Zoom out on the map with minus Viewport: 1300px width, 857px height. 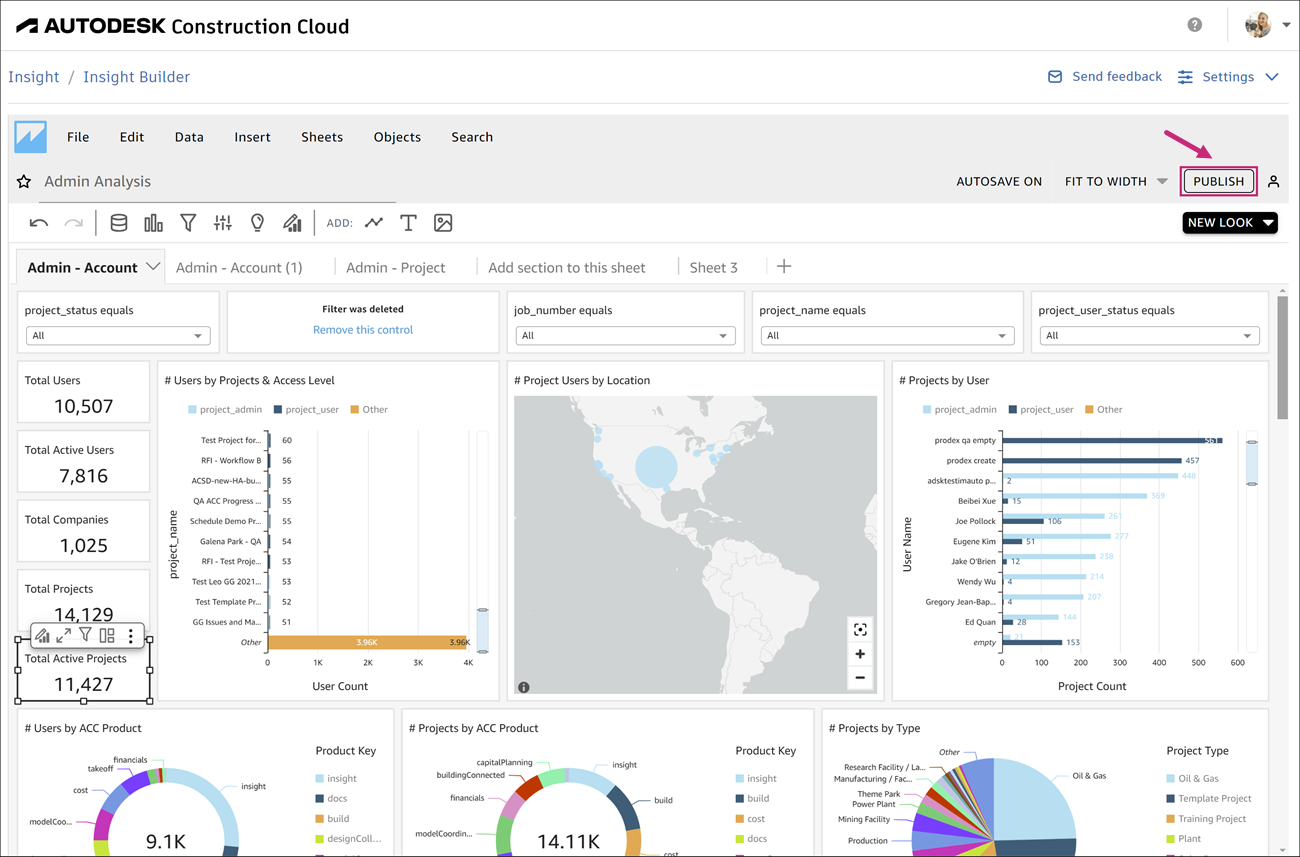click(x=860, y=678)
